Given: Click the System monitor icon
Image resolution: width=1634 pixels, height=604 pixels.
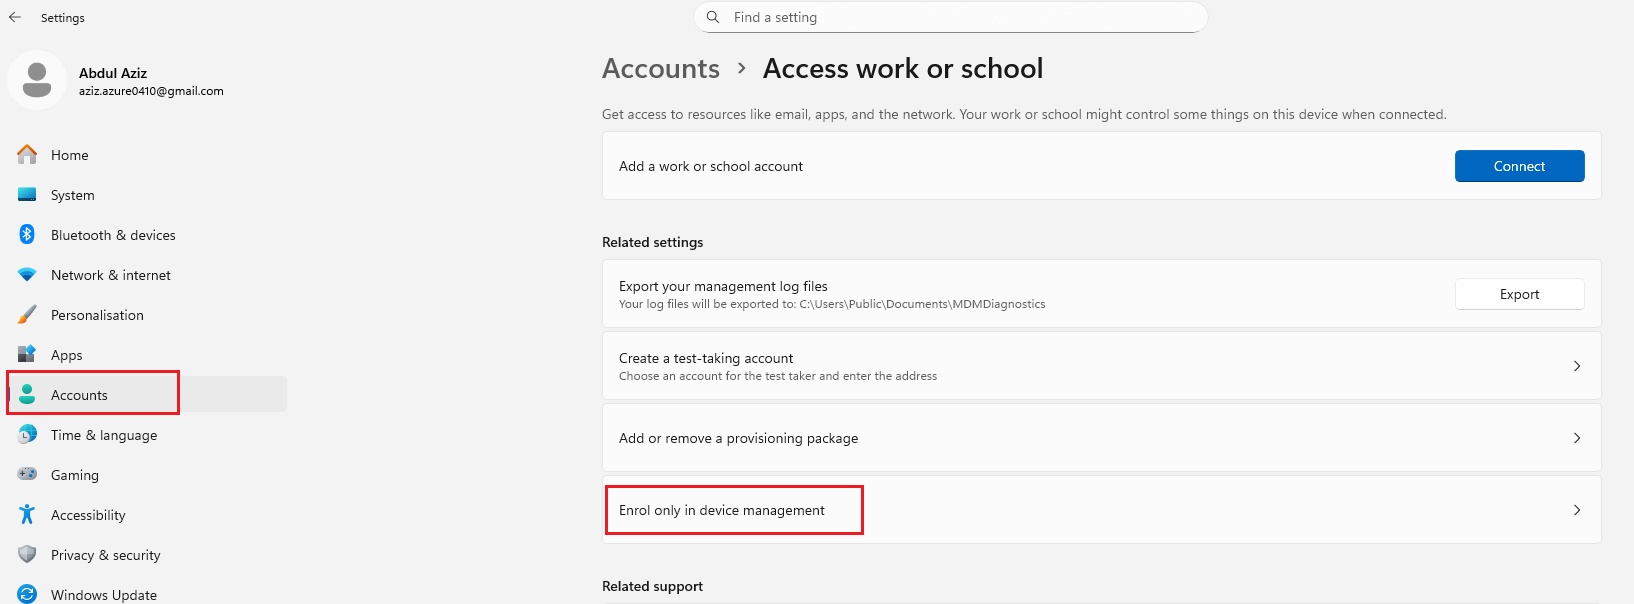Looking at the screenshot, I should coord(27,195).
